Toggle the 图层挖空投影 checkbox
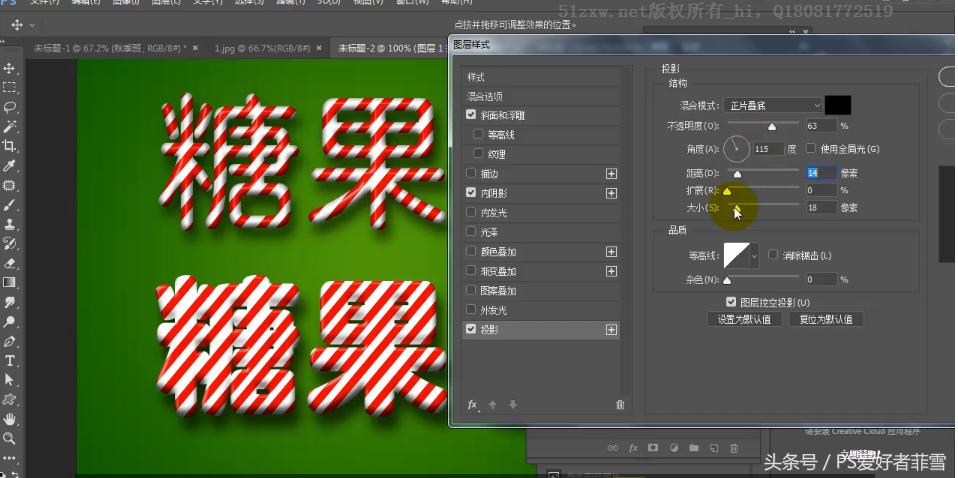This screenshot has height=478, width=958. pyautogui.click(x=731, y=302)
